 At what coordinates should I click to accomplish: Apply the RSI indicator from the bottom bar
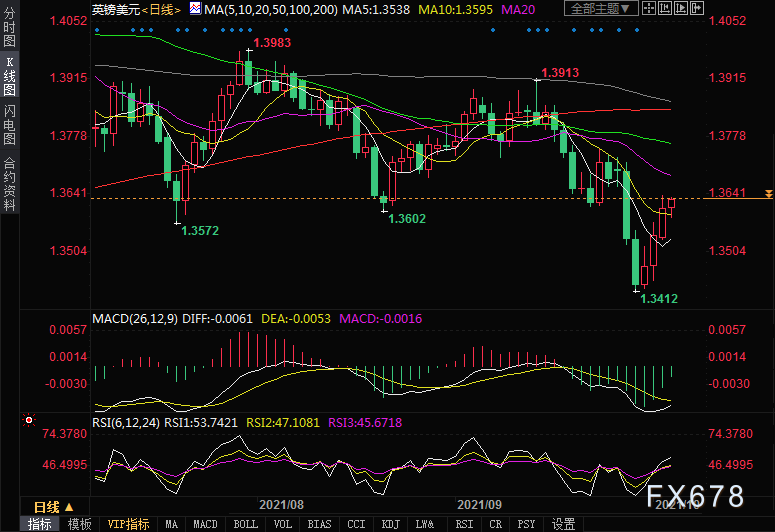464,524
